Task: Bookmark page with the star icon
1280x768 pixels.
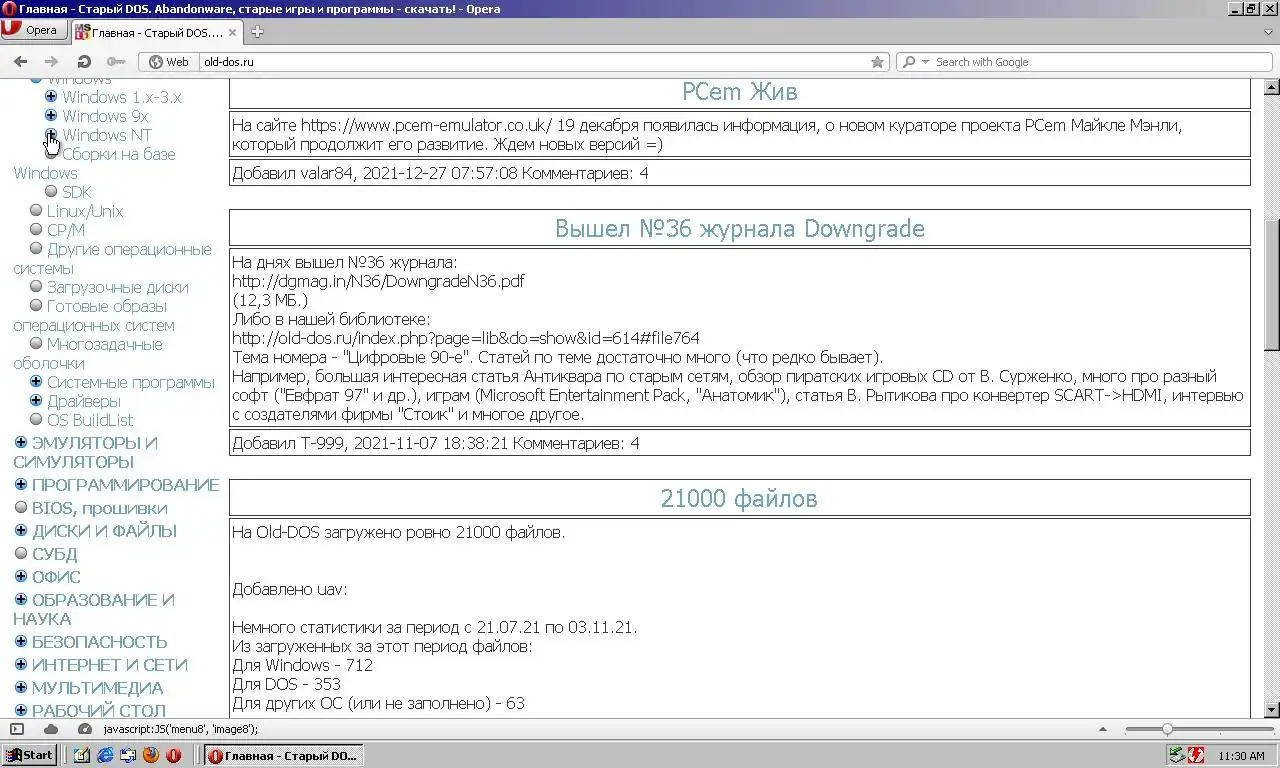Action: coord(877,62)
